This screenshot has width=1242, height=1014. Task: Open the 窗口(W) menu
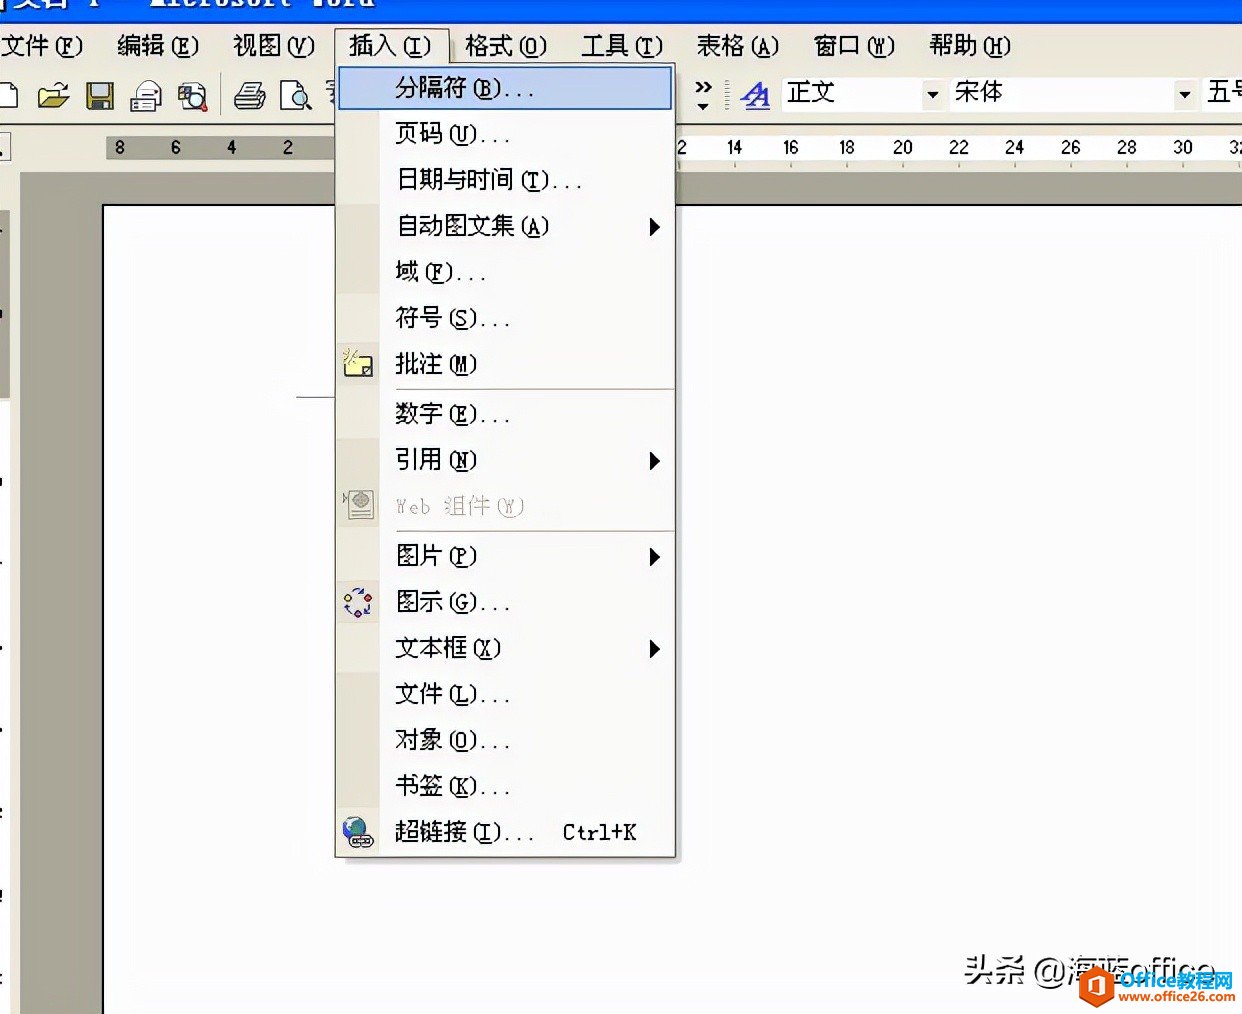point(854,46)
